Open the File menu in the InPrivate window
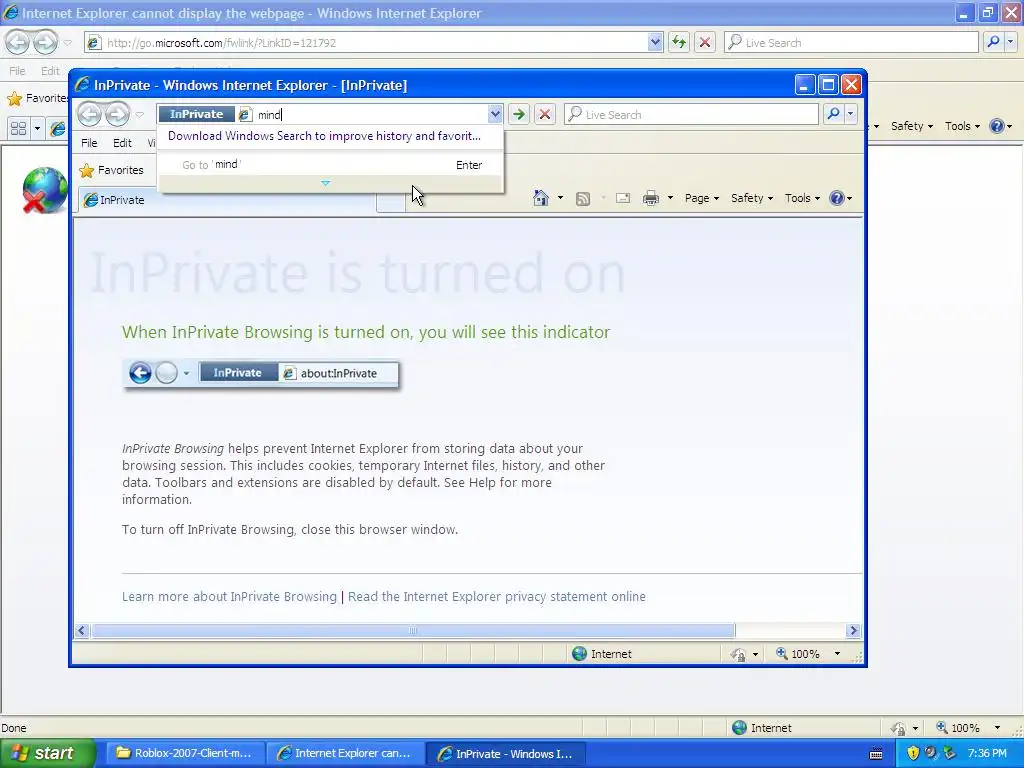The width and height of the screenshot is (1024, 768). coord(89,142)
